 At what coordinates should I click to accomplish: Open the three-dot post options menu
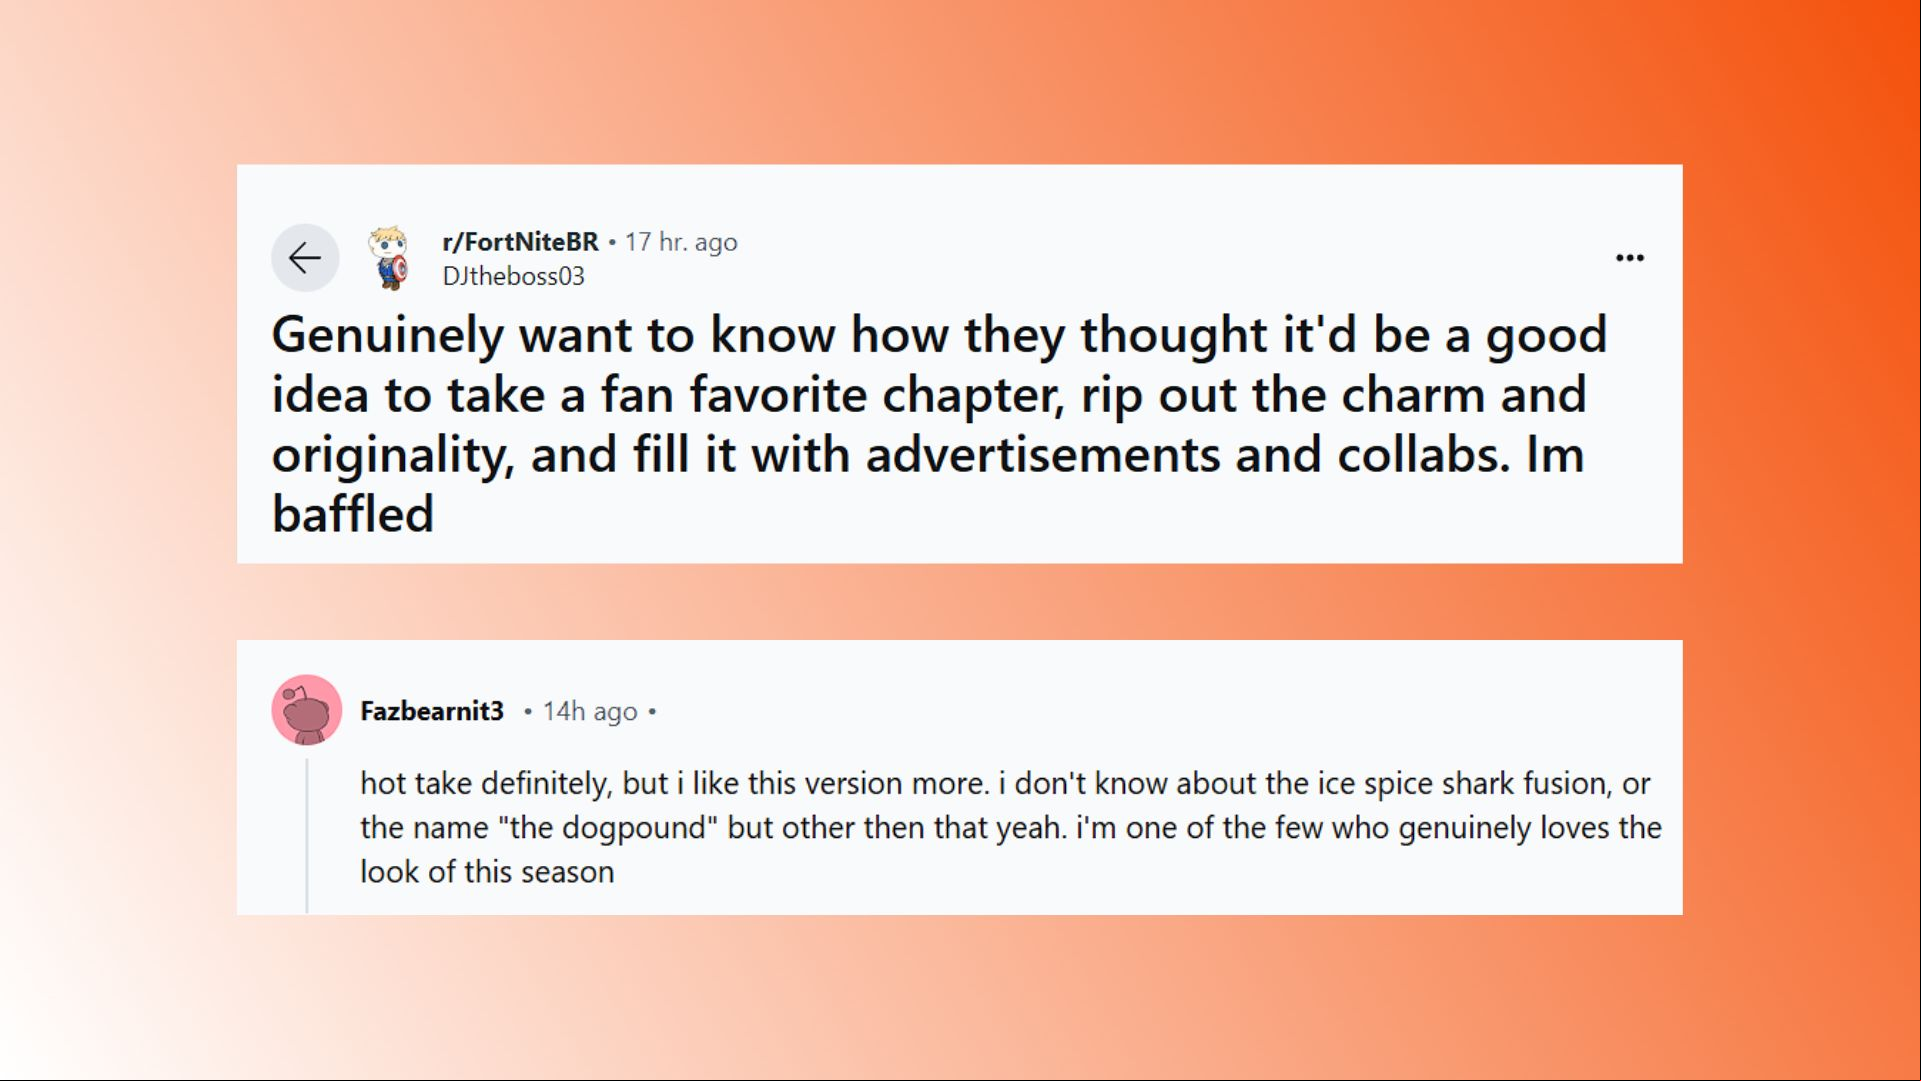click(1629, 258)
